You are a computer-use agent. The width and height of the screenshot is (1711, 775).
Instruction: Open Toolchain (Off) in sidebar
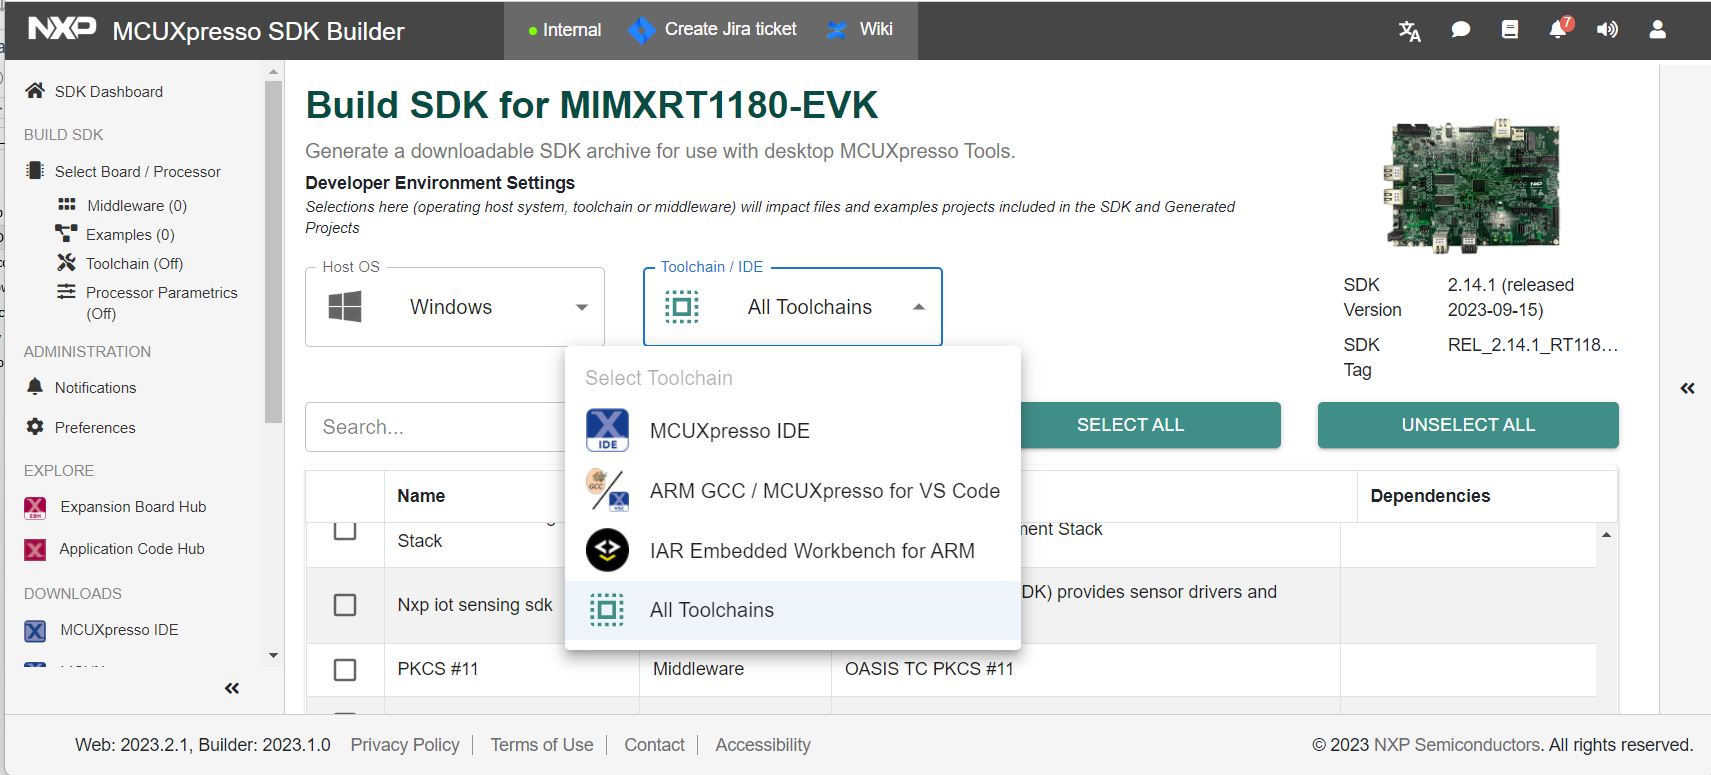[x=134, y=263]
